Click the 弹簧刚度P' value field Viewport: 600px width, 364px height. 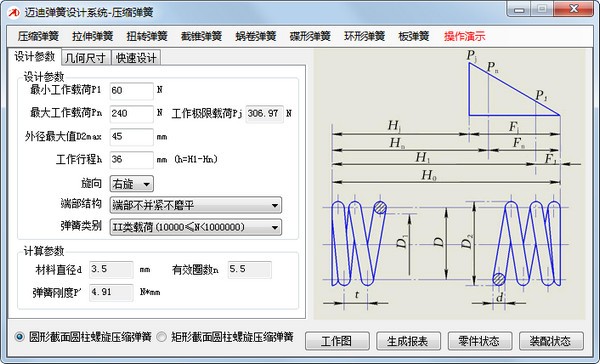click(111, 292)
